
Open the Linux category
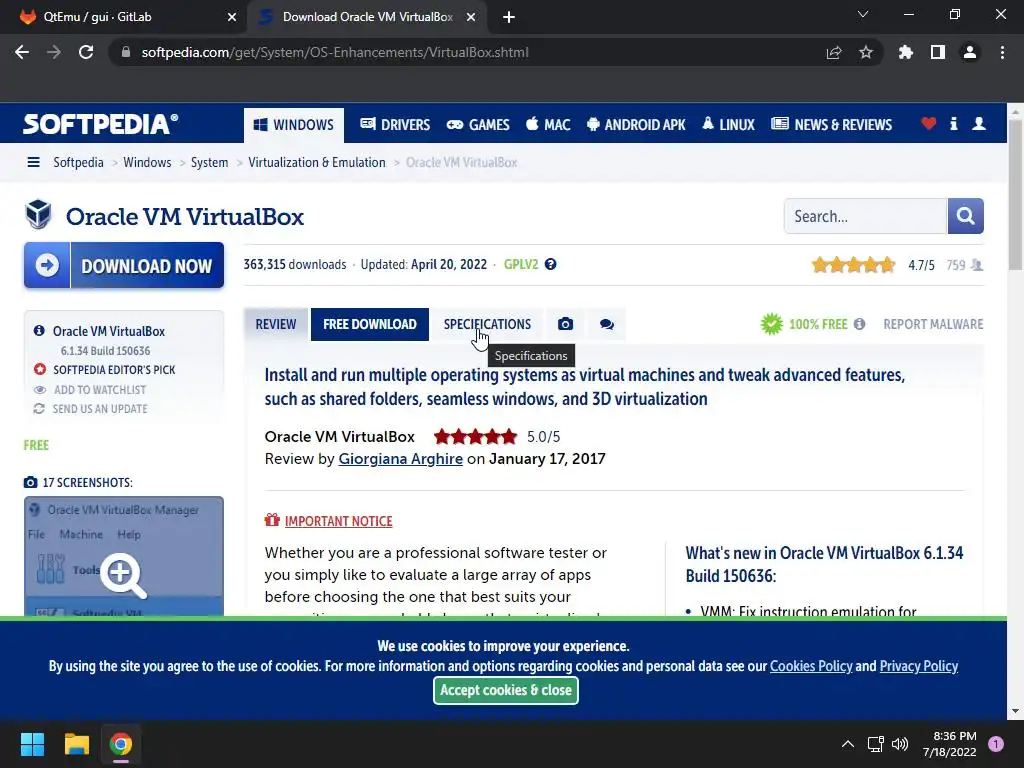point(728,125)
